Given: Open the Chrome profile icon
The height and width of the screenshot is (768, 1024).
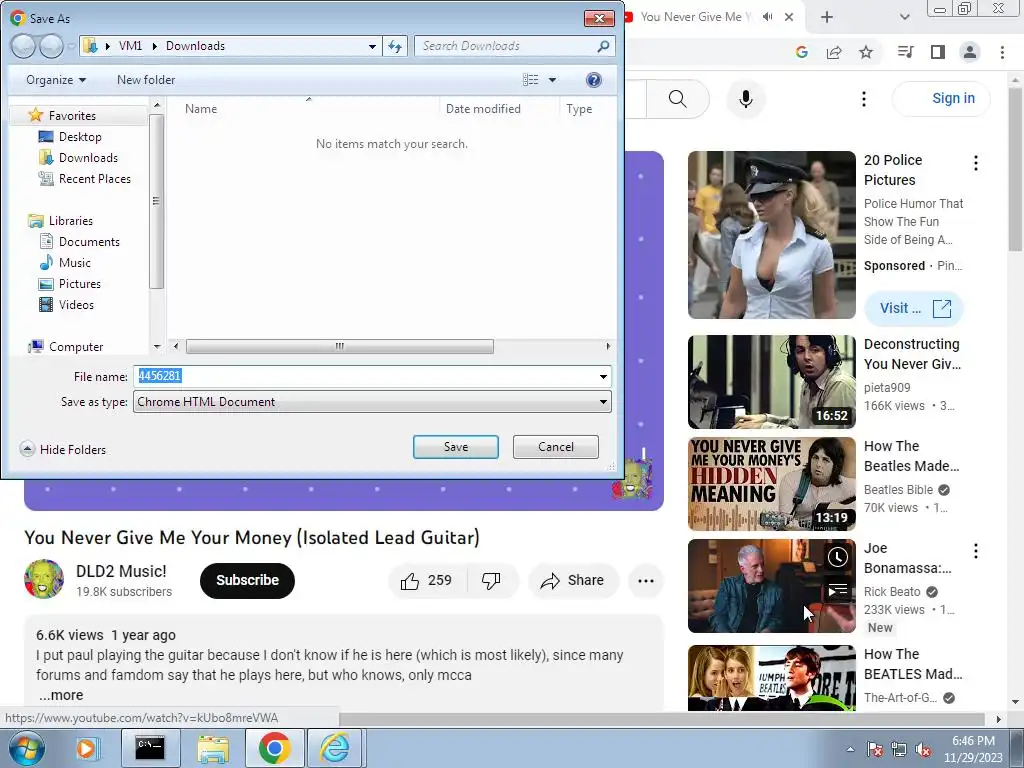Looking at the screenshot, I should coord(970,52).
